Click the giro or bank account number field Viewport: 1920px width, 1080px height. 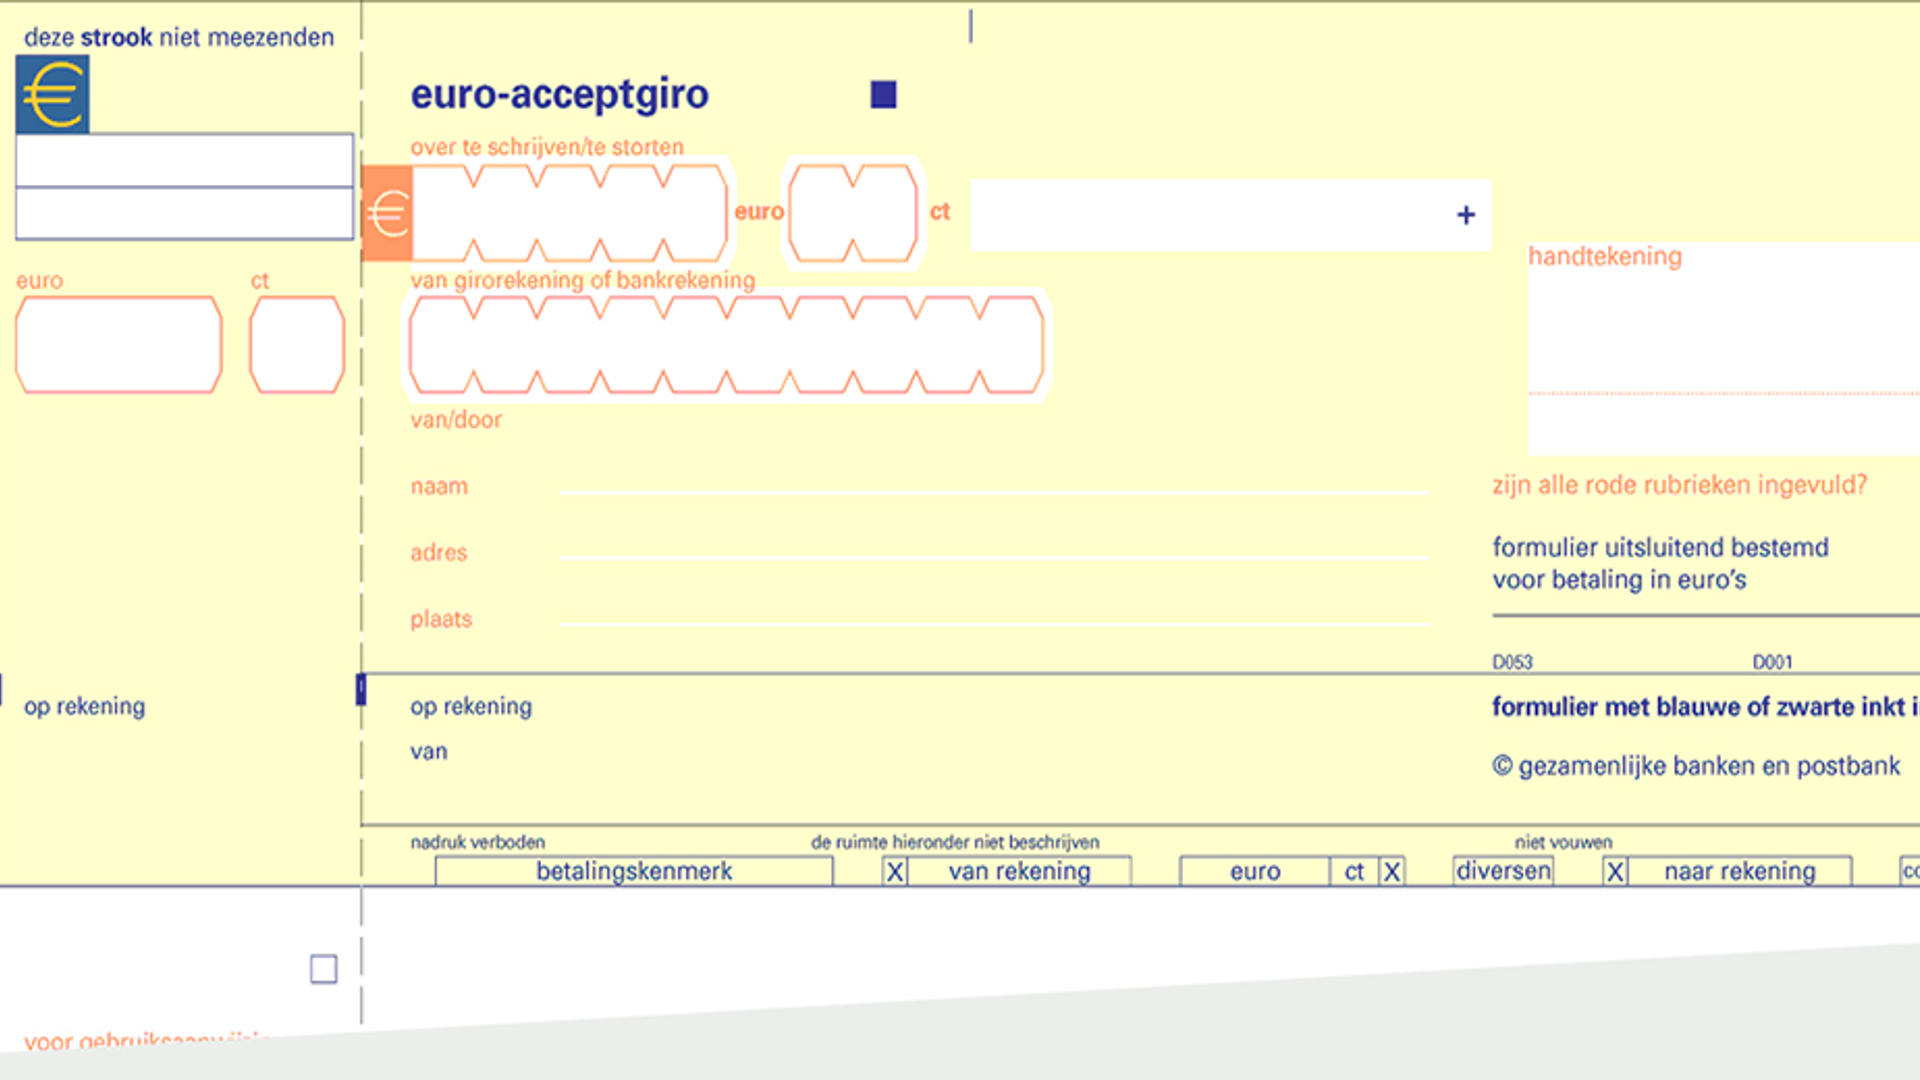pos(727,344)
